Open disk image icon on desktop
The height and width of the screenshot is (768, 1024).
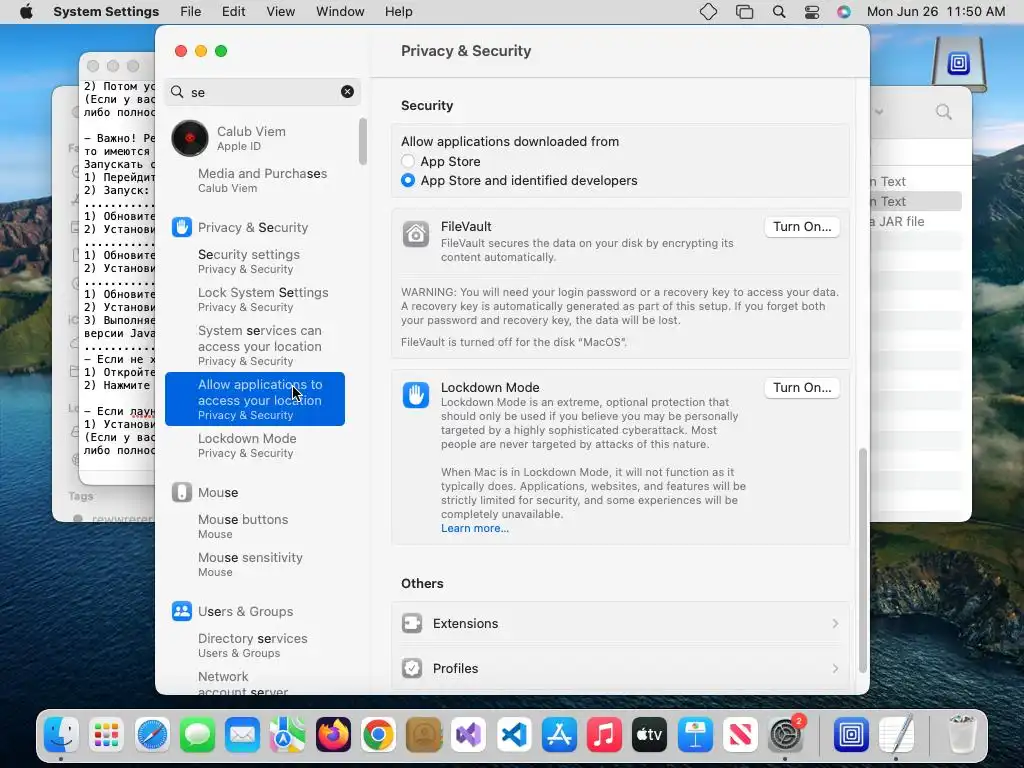[x=958, y=63]
